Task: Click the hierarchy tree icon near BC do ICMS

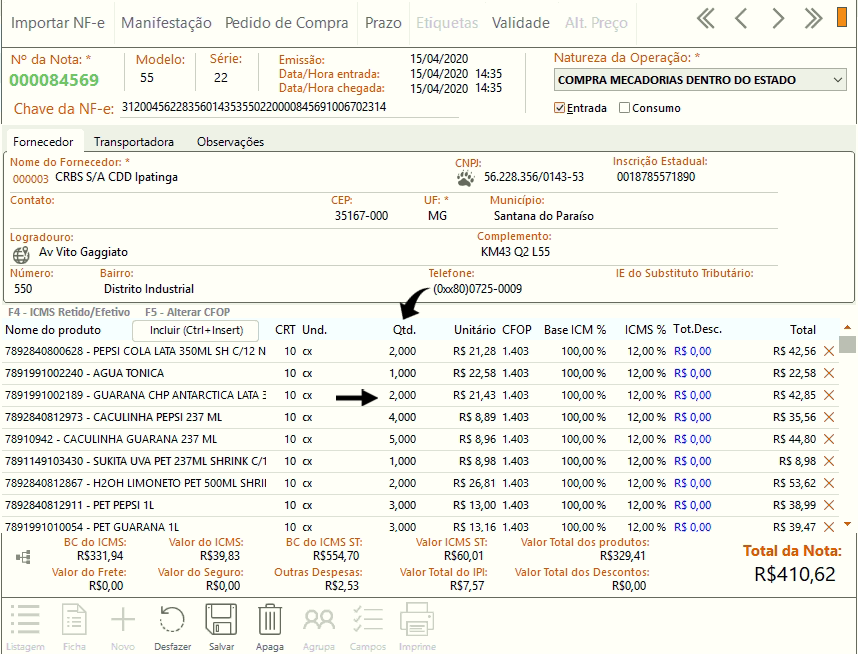Action: (x=23, y=557)
